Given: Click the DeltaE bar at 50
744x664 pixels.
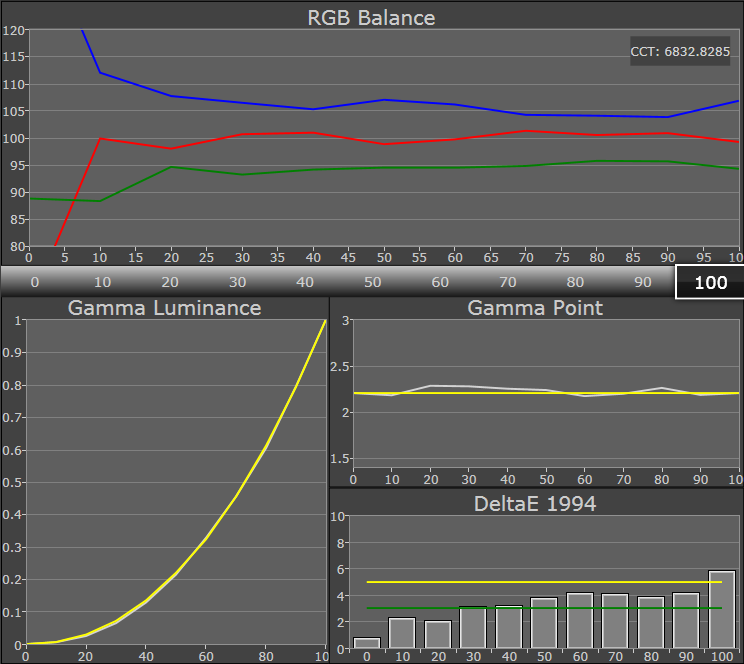Looking at the screenshot, I should pyautogui.click(x=544, y=623).
